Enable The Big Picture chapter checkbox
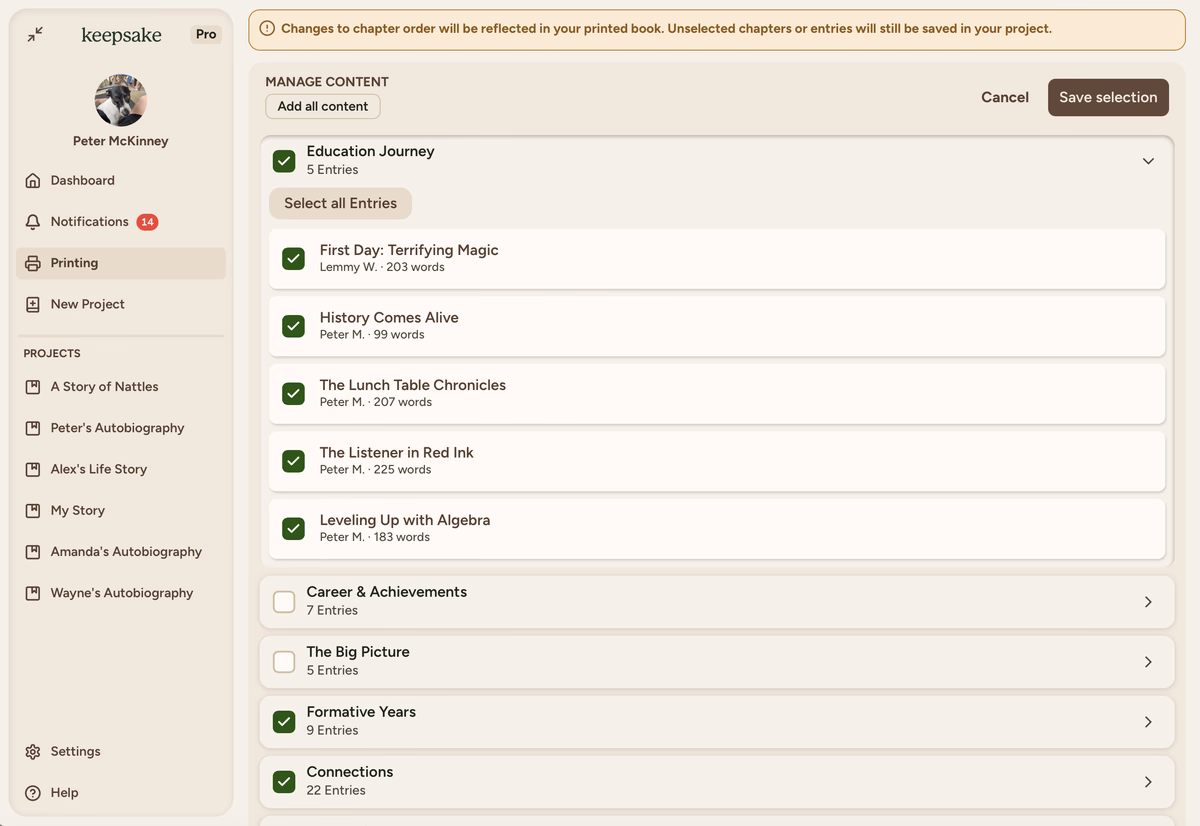This screenshot has height=826, width=1200. 284,661
